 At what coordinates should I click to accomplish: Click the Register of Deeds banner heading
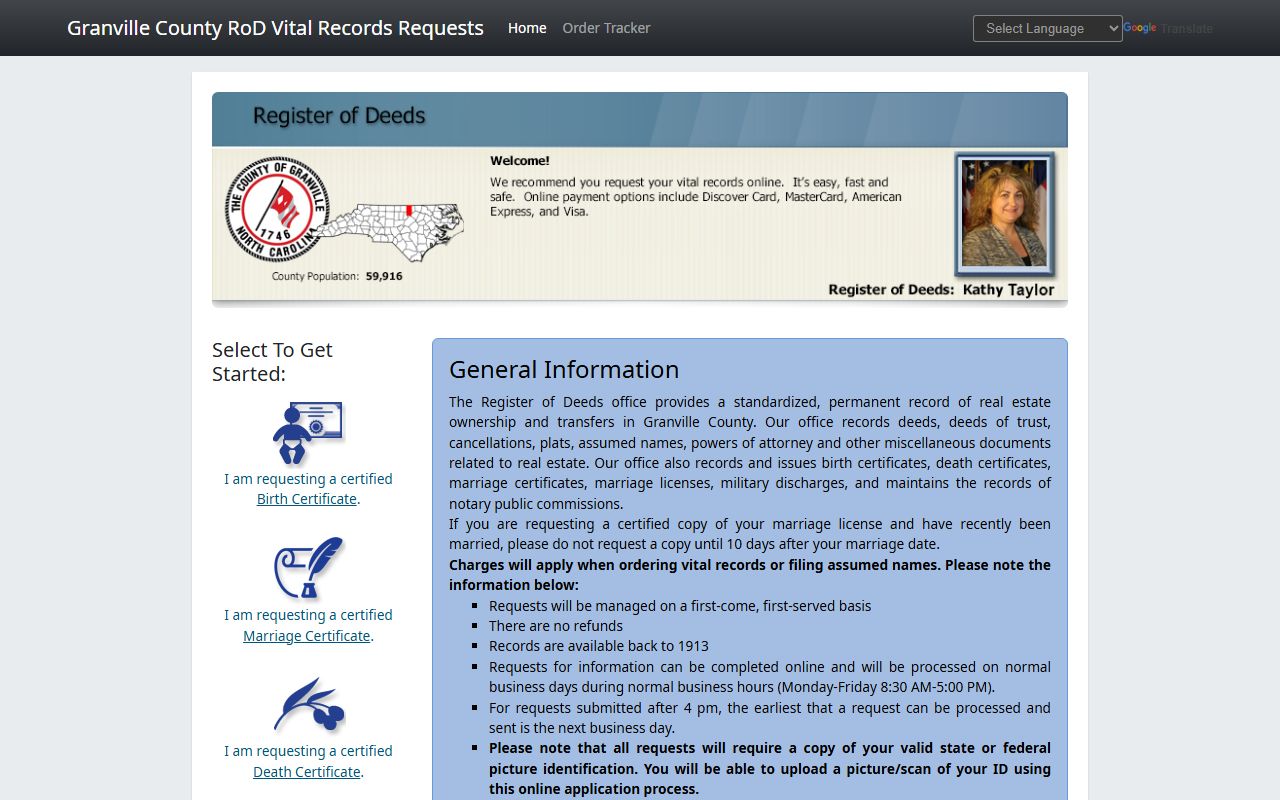click(x=339, y=116)
